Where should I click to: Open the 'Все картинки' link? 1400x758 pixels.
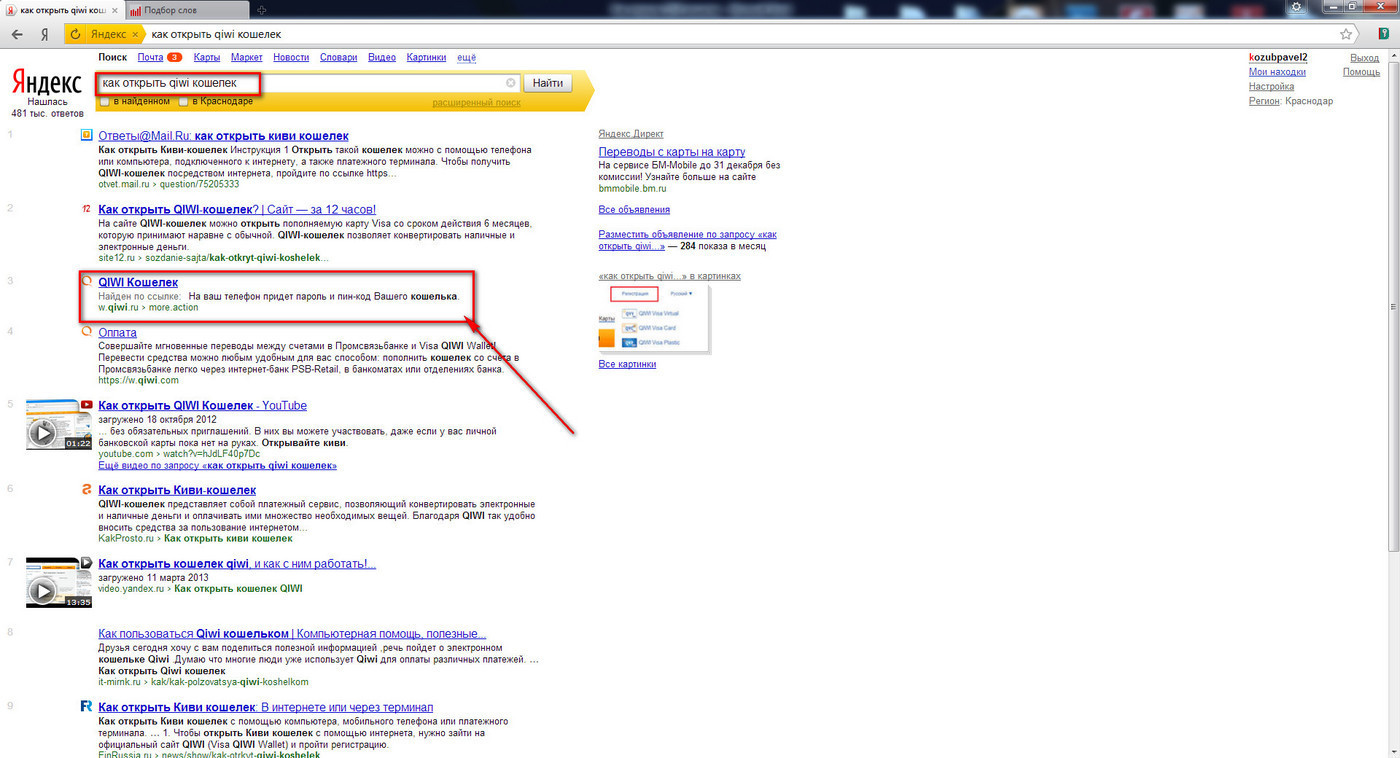coord(627,364)
